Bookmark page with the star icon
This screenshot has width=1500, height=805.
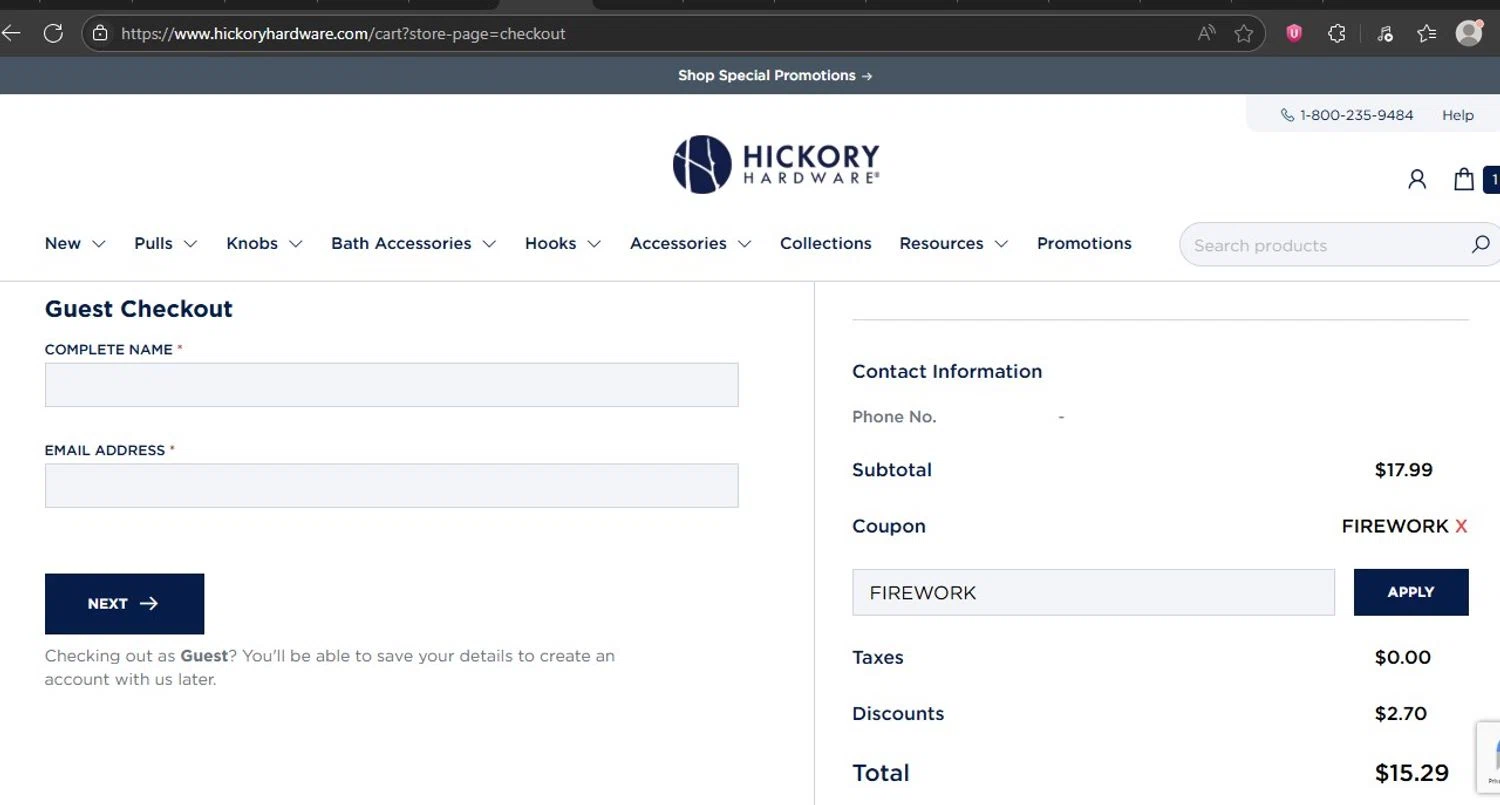pos(1243,33)
